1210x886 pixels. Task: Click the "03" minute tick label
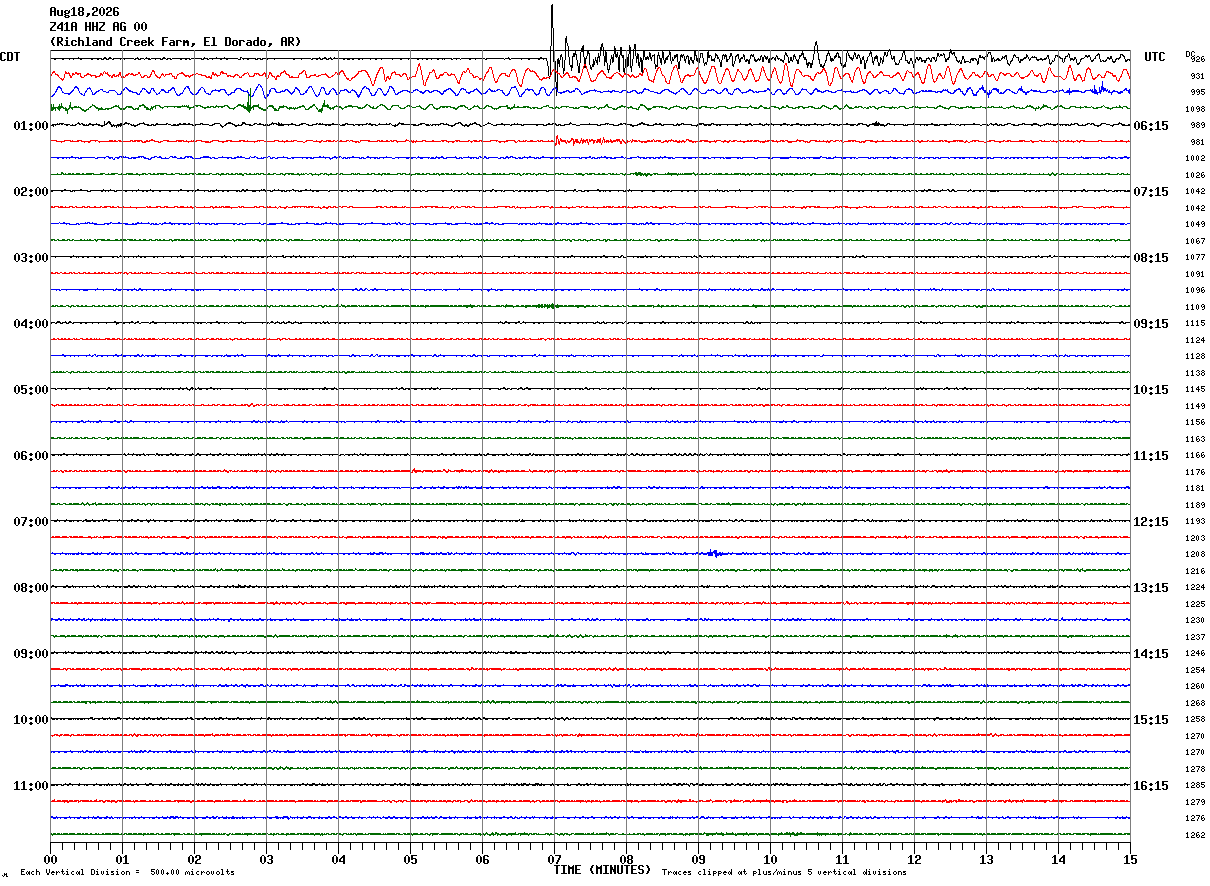(x=266, y=859)
